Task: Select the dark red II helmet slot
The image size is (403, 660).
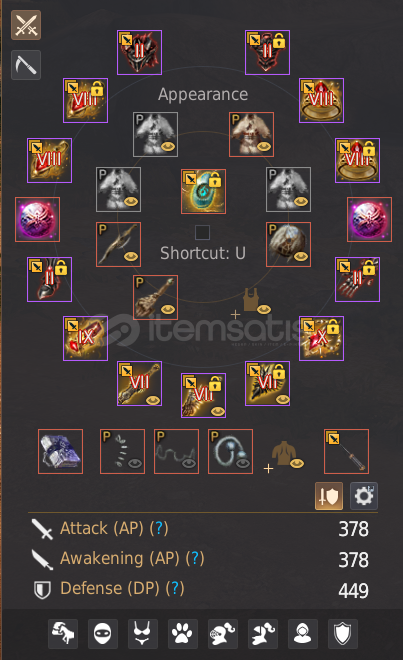Action: (x=139, y=53)
